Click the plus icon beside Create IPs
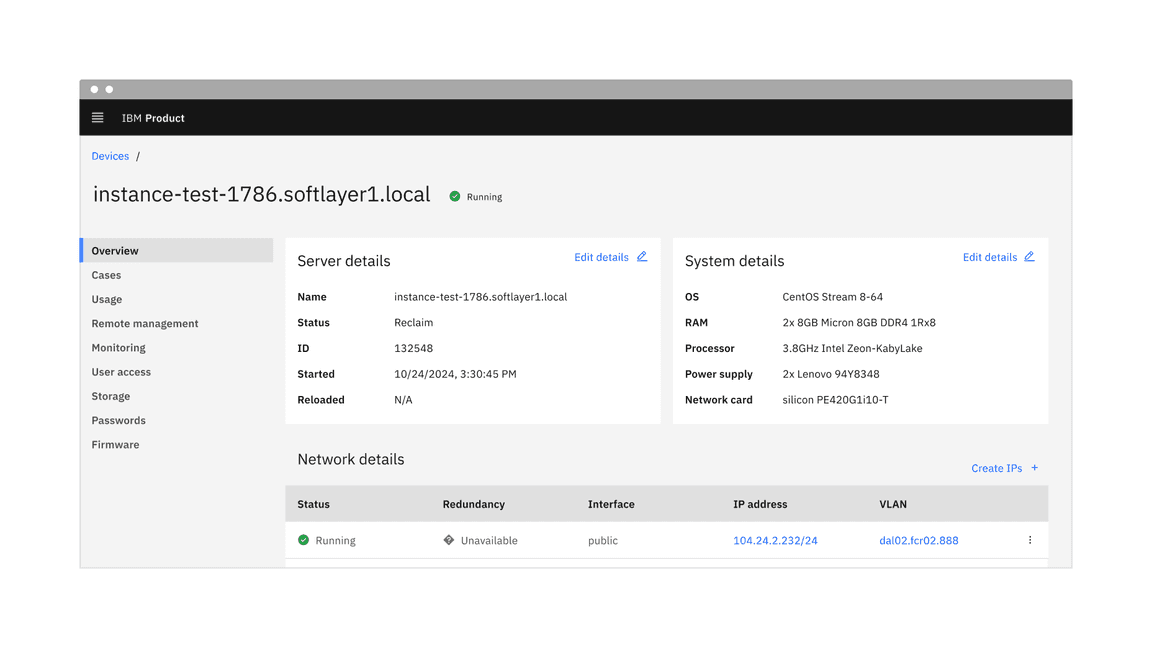The width and height of the screenshot is (1152, 648). tap(1035, 468)
